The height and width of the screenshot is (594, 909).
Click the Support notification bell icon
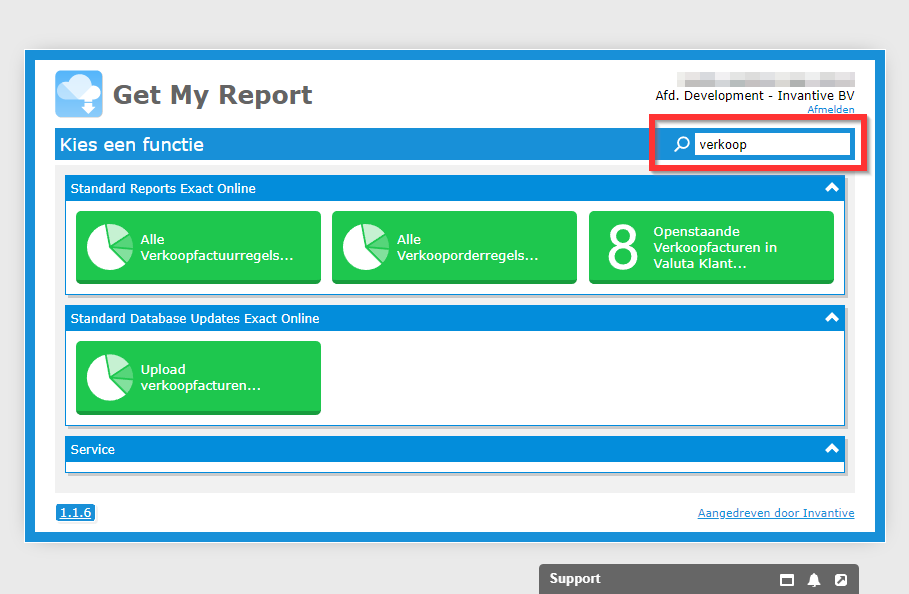(814, 580)
